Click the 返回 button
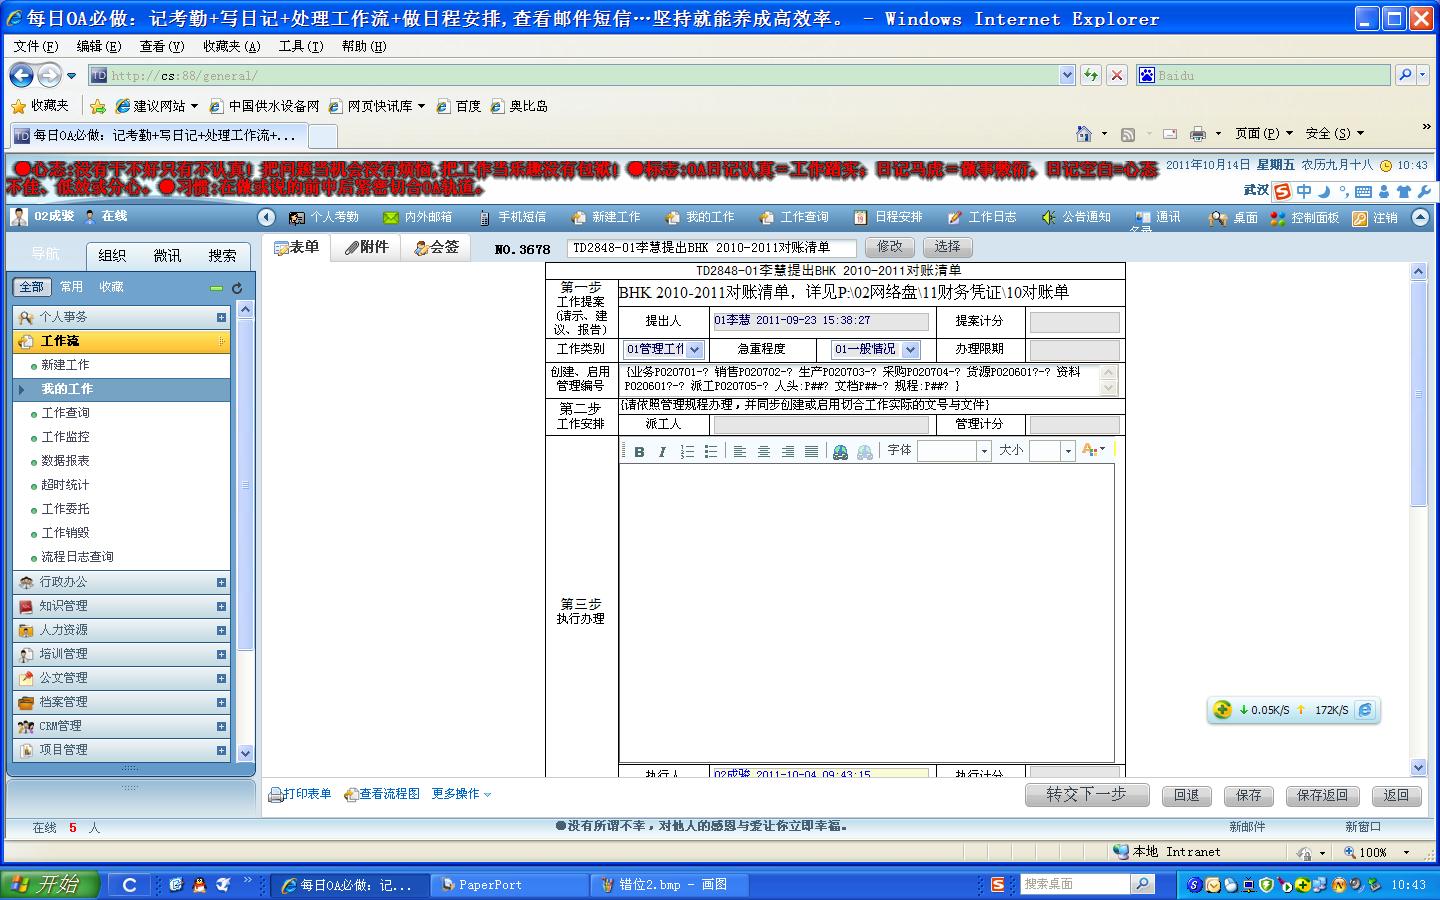Image resolution: width=1440 pixels, height=900 pixels. [x=1397, y=795]
